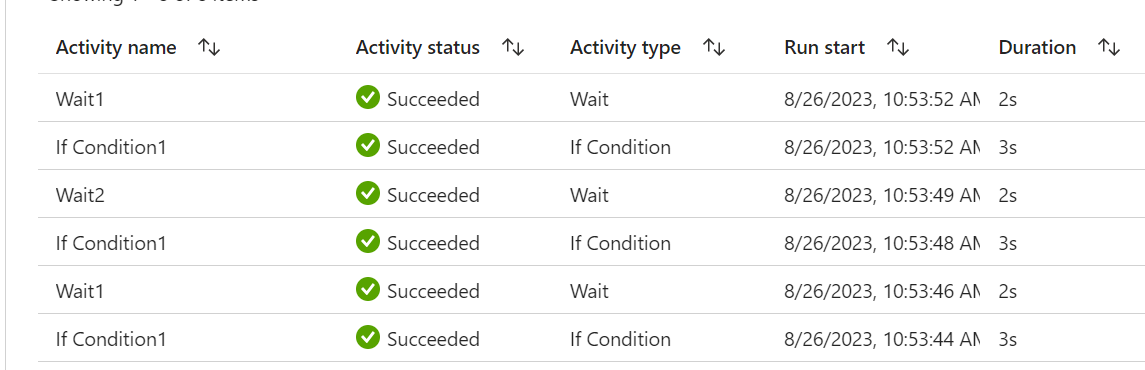Select the Activity name column header
Screen dimensions: 1145x370
coord(116,48)
